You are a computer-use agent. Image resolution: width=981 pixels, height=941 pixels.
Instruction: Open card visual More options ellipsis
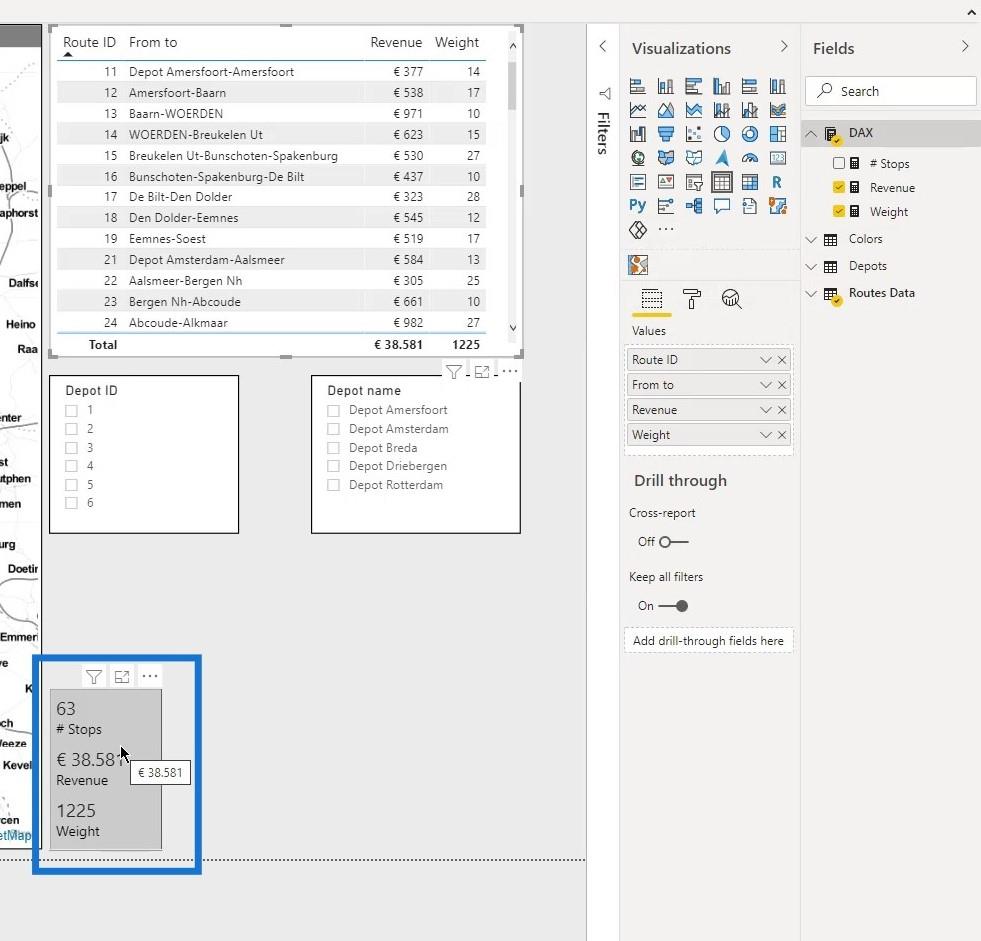[150, 676]
